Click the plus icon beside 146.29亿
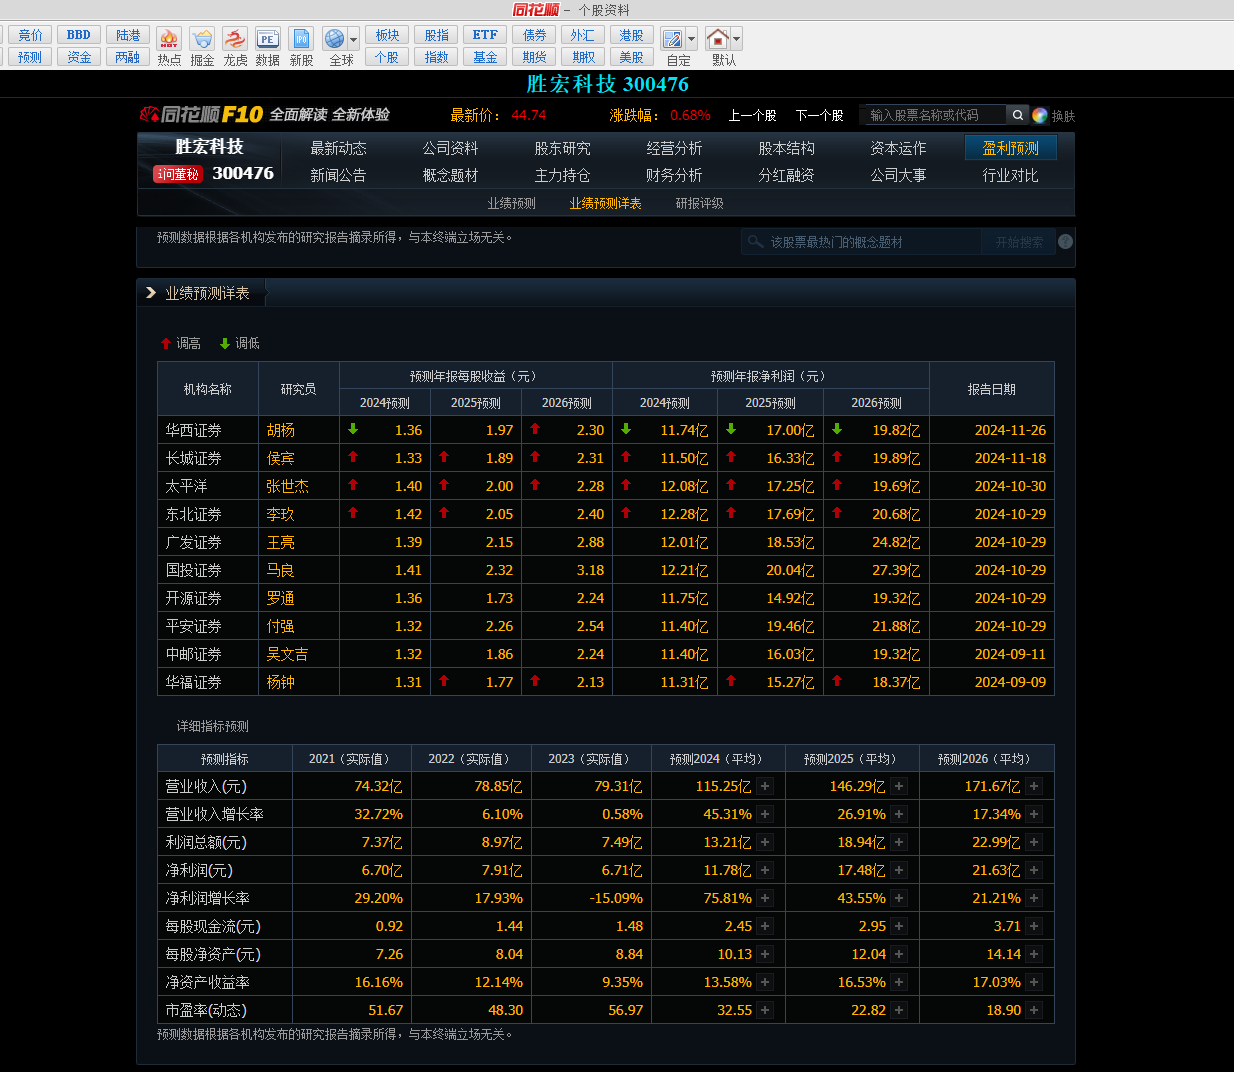Viewport: 1234px width, 1072px height. point(899,786)
